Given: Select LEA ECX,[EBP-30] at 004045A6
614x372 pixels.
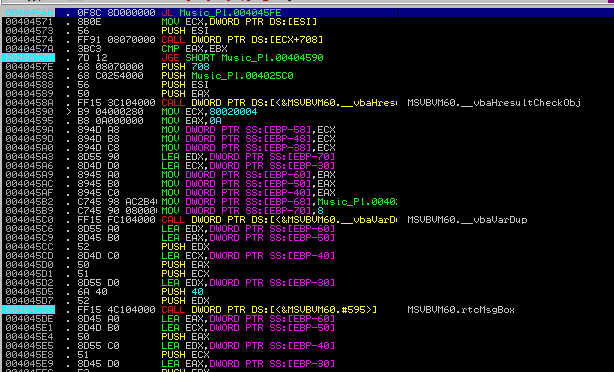Looking at the screenshot, I should click(248, 166).
